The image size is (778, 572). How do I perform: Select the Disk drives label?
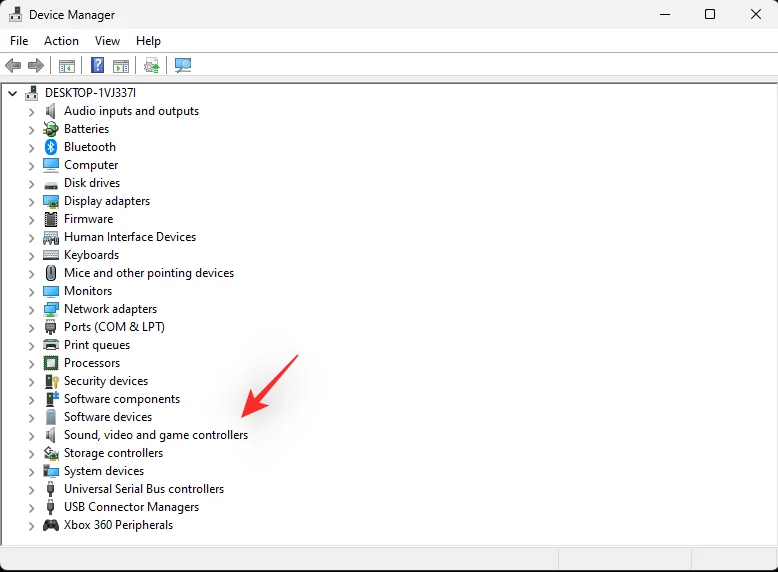(92, 183)
